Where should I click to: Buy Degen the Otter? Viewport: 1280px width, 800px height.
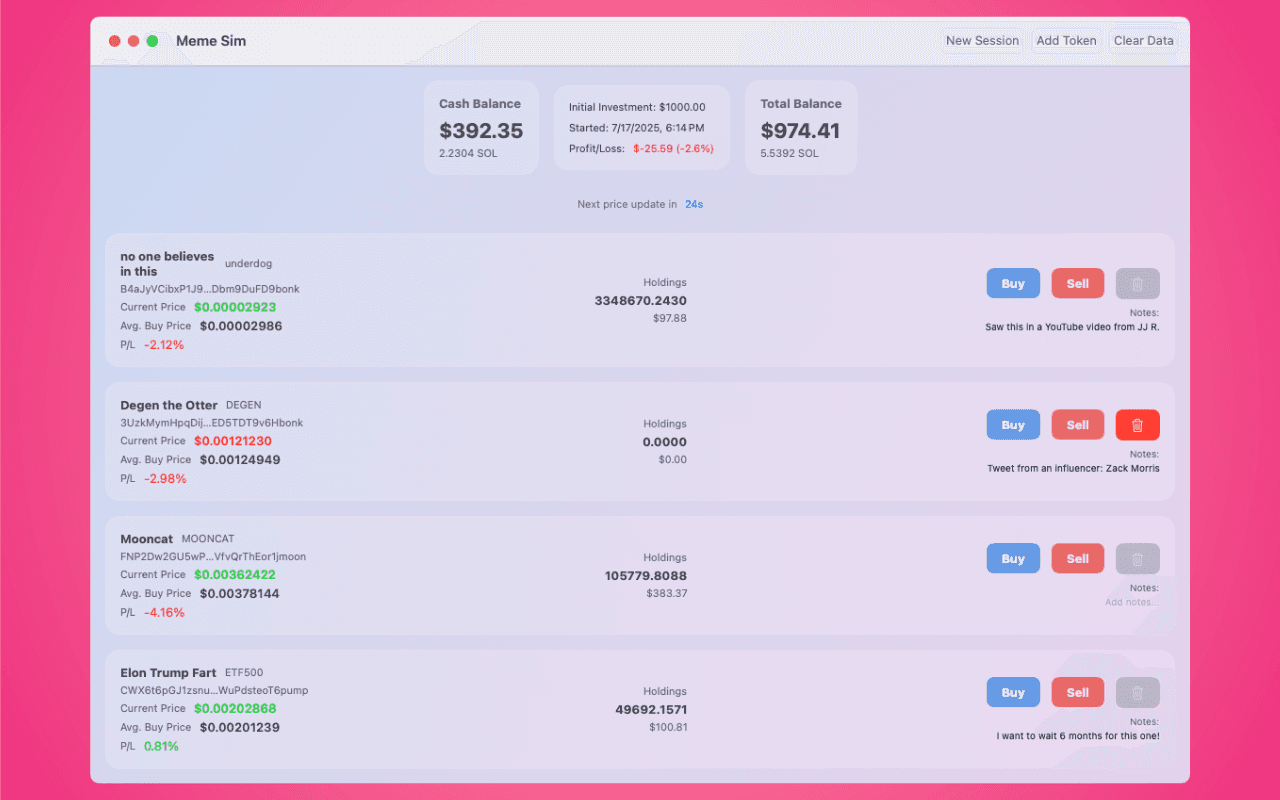tap(1012, 424)
